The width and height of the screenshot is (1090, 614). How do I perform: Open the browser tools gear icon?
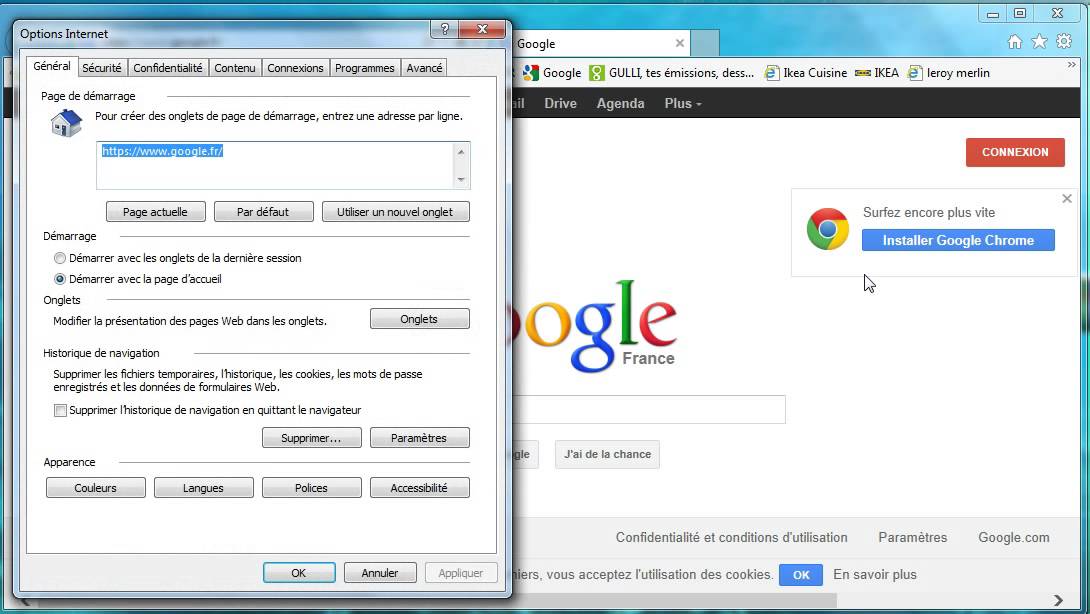[1064, 42]
